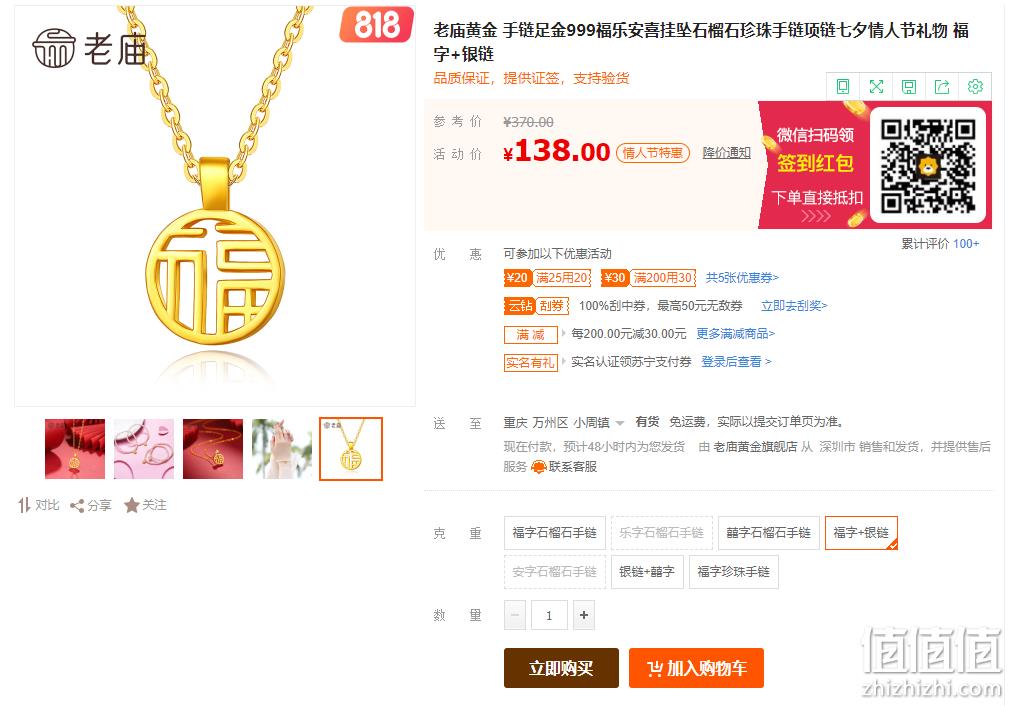Open the delivery location dropdown 重庆 万州区

[564, 422]
